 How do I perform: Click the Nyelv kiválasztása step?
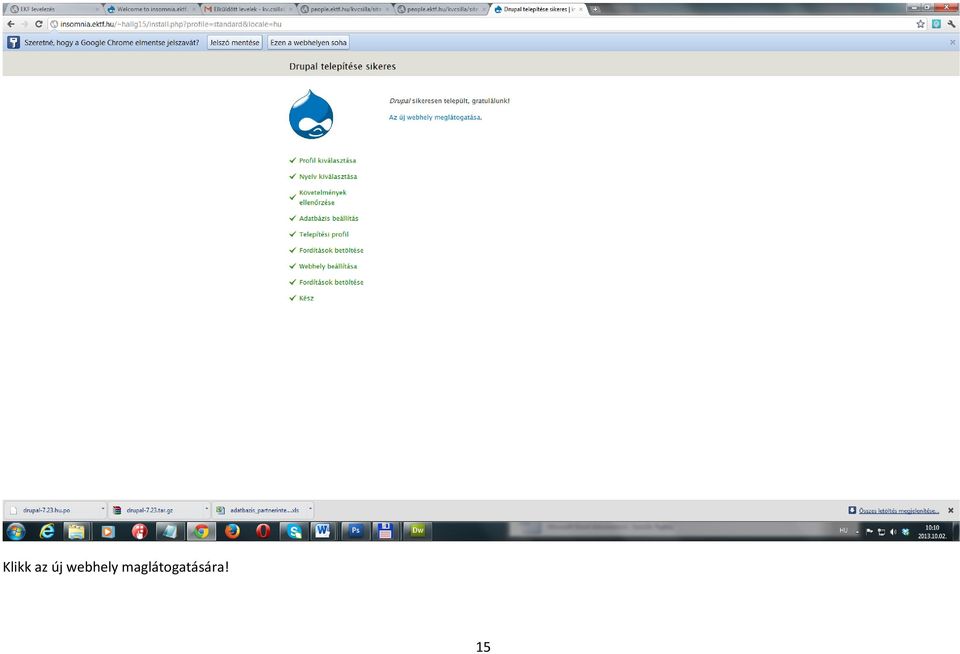(x=328, y=176)
